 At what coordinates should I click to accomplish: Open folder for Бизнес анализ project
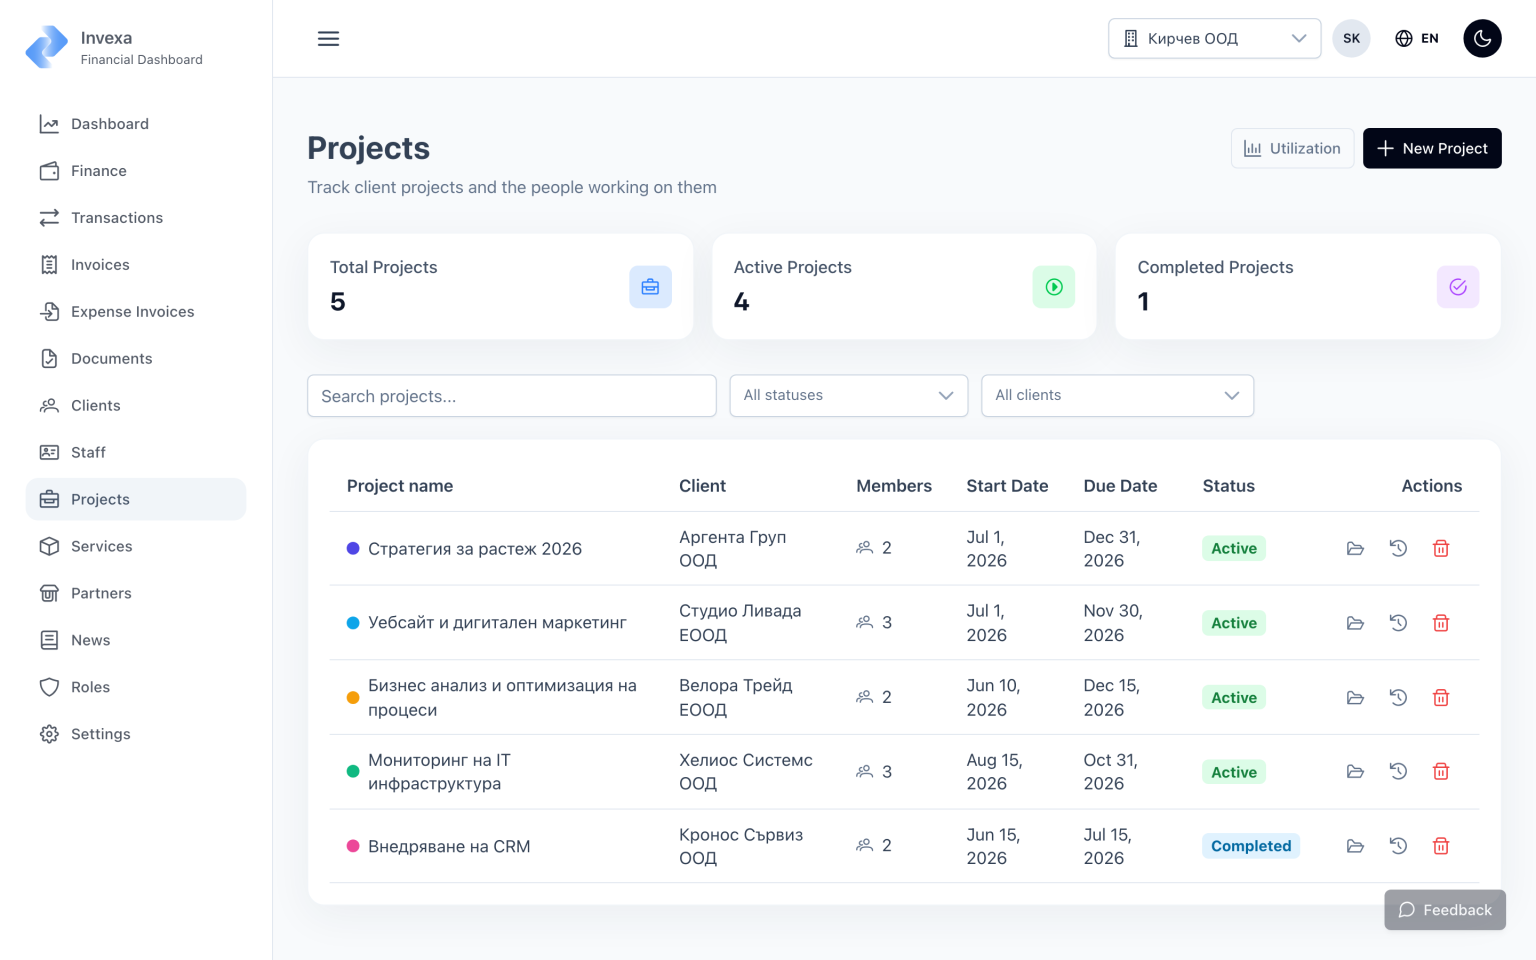1355,698
